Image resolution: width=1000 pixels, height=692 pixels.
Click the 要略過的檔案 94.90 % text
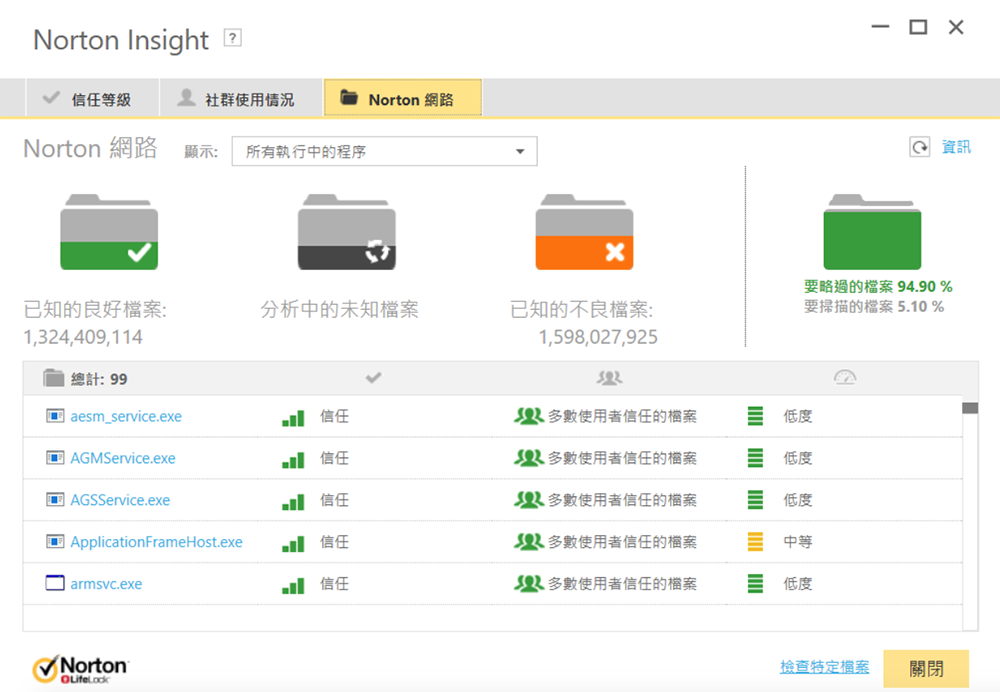click(878, 286)
